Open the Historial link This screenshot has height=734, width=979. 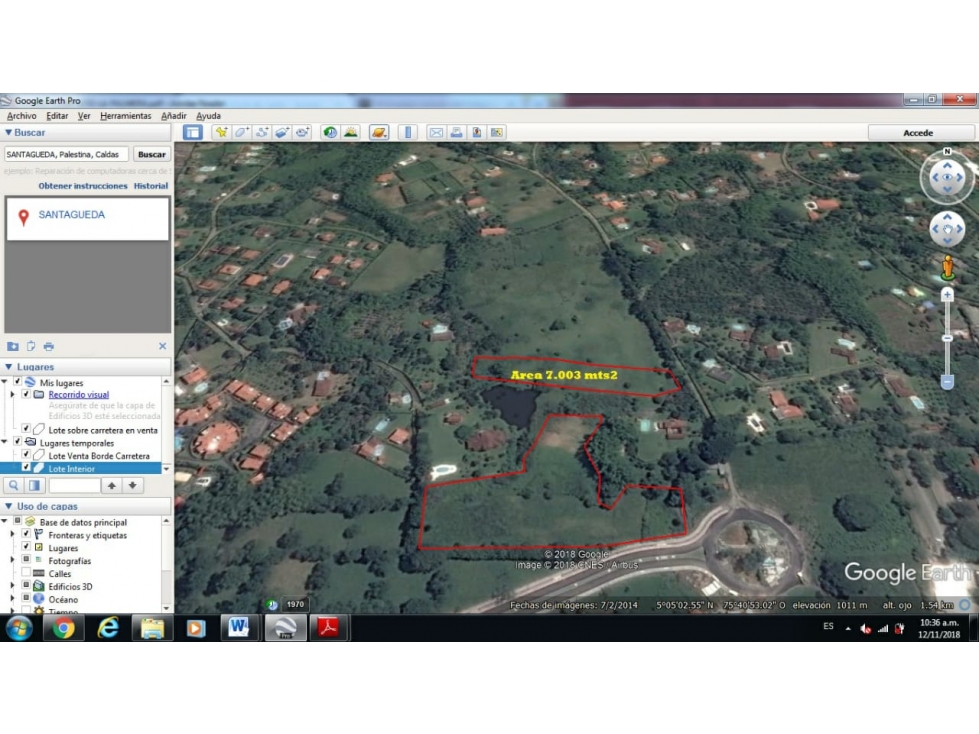tap(150, 186)
